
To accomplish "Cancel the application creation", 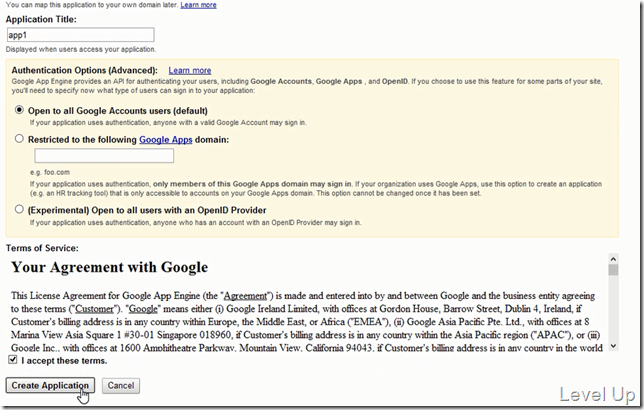I will [121, 385].
